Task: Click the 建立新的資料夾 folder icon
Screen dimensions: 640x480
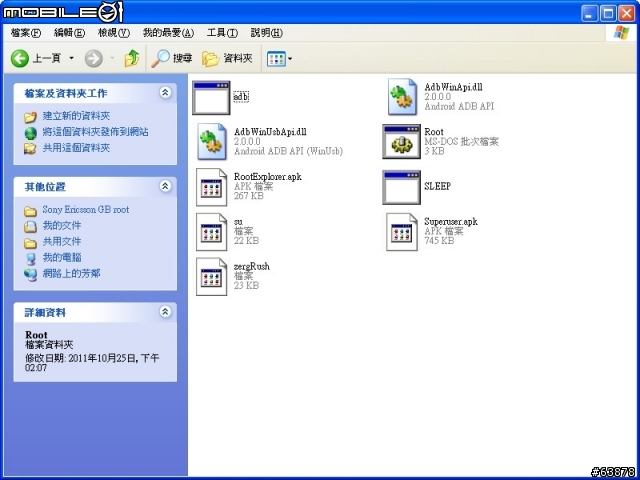Action: pos(30,117)
